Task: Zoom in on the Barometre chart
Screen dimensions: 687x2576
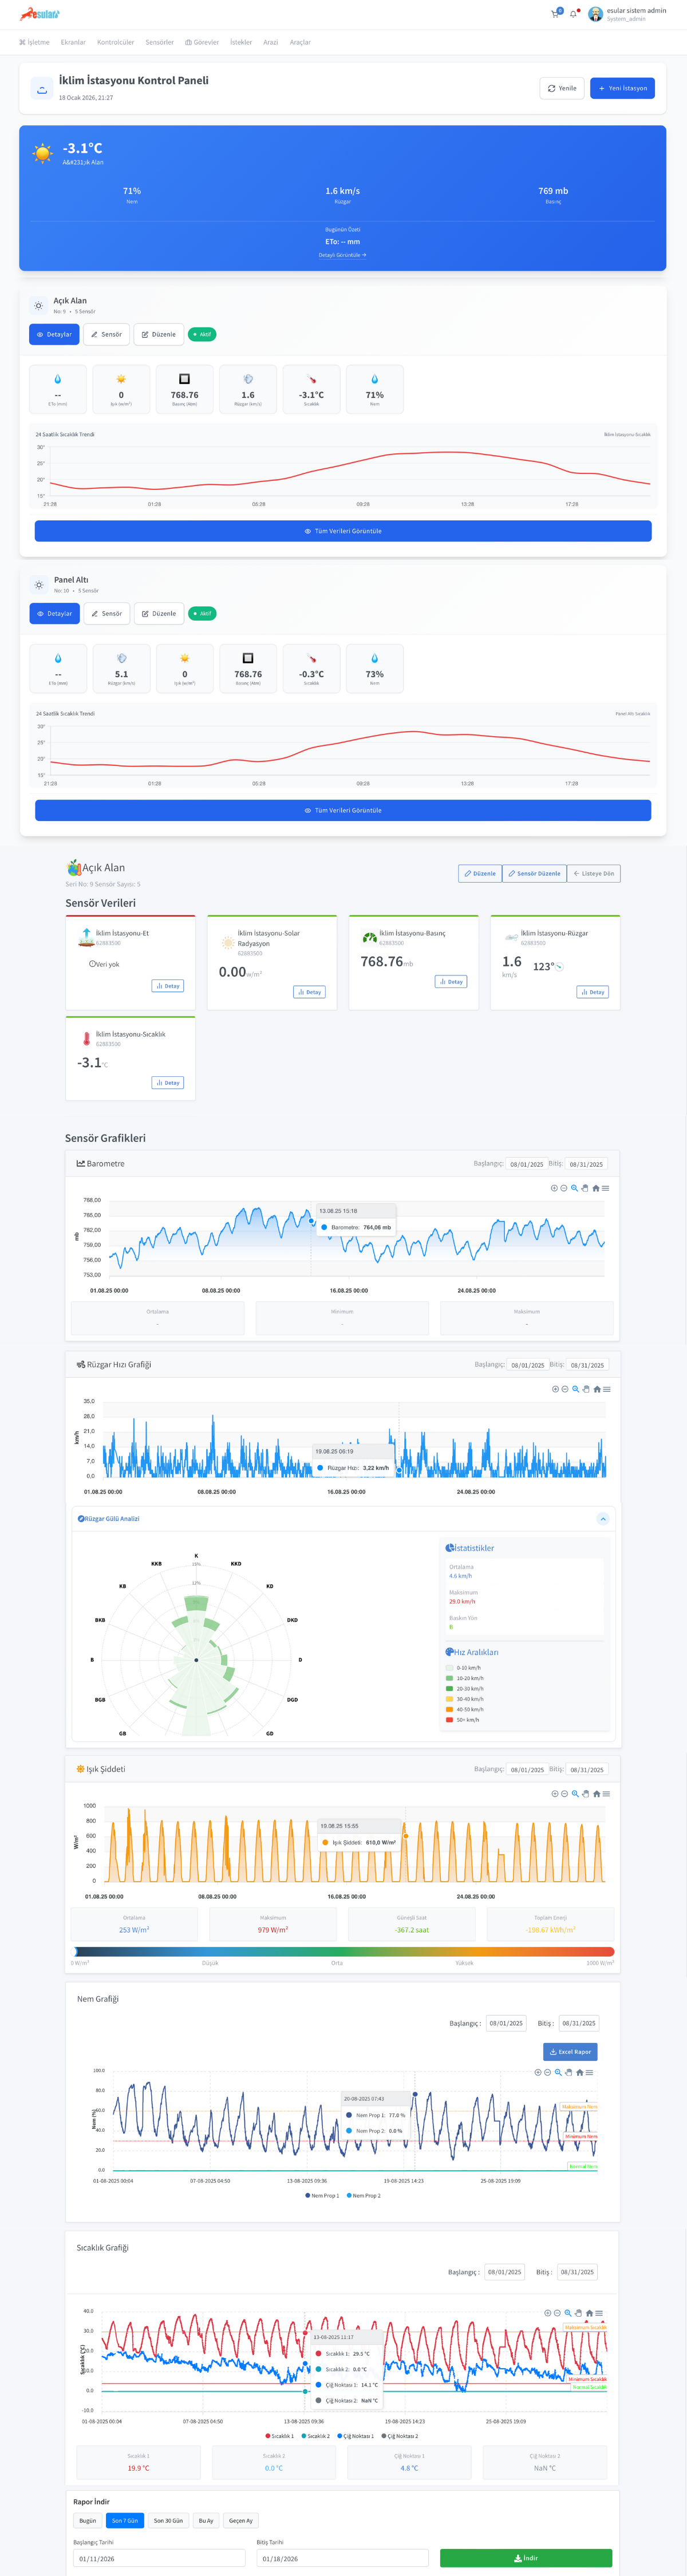Action: [x=554, y=1188]
